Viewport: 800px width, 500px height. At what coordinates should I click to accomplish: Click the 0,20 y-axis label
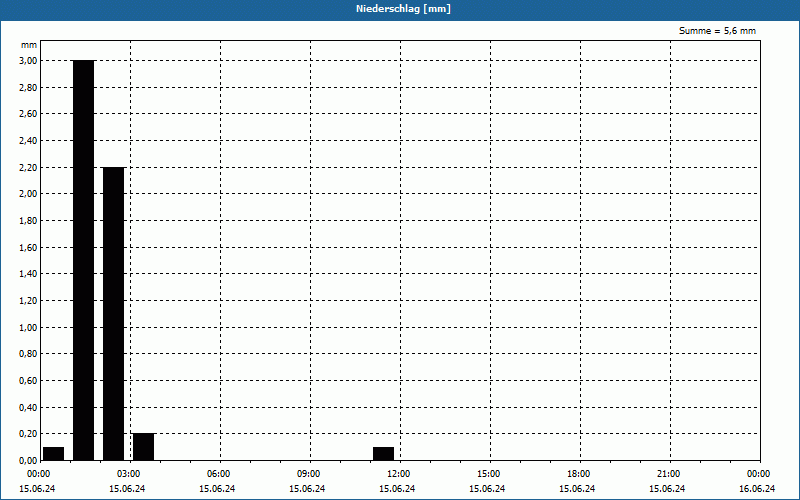click(x=28, y=434)
